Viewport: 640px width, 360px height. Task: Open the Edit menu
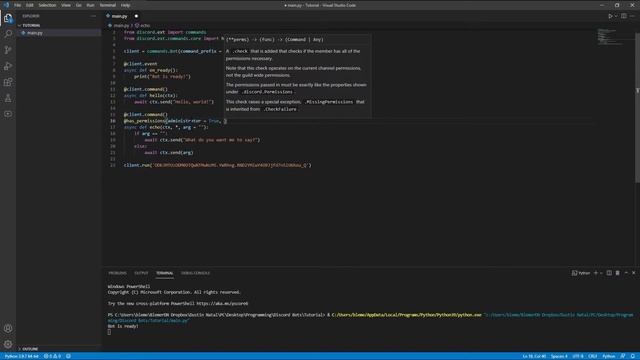[x=30, y=5]
